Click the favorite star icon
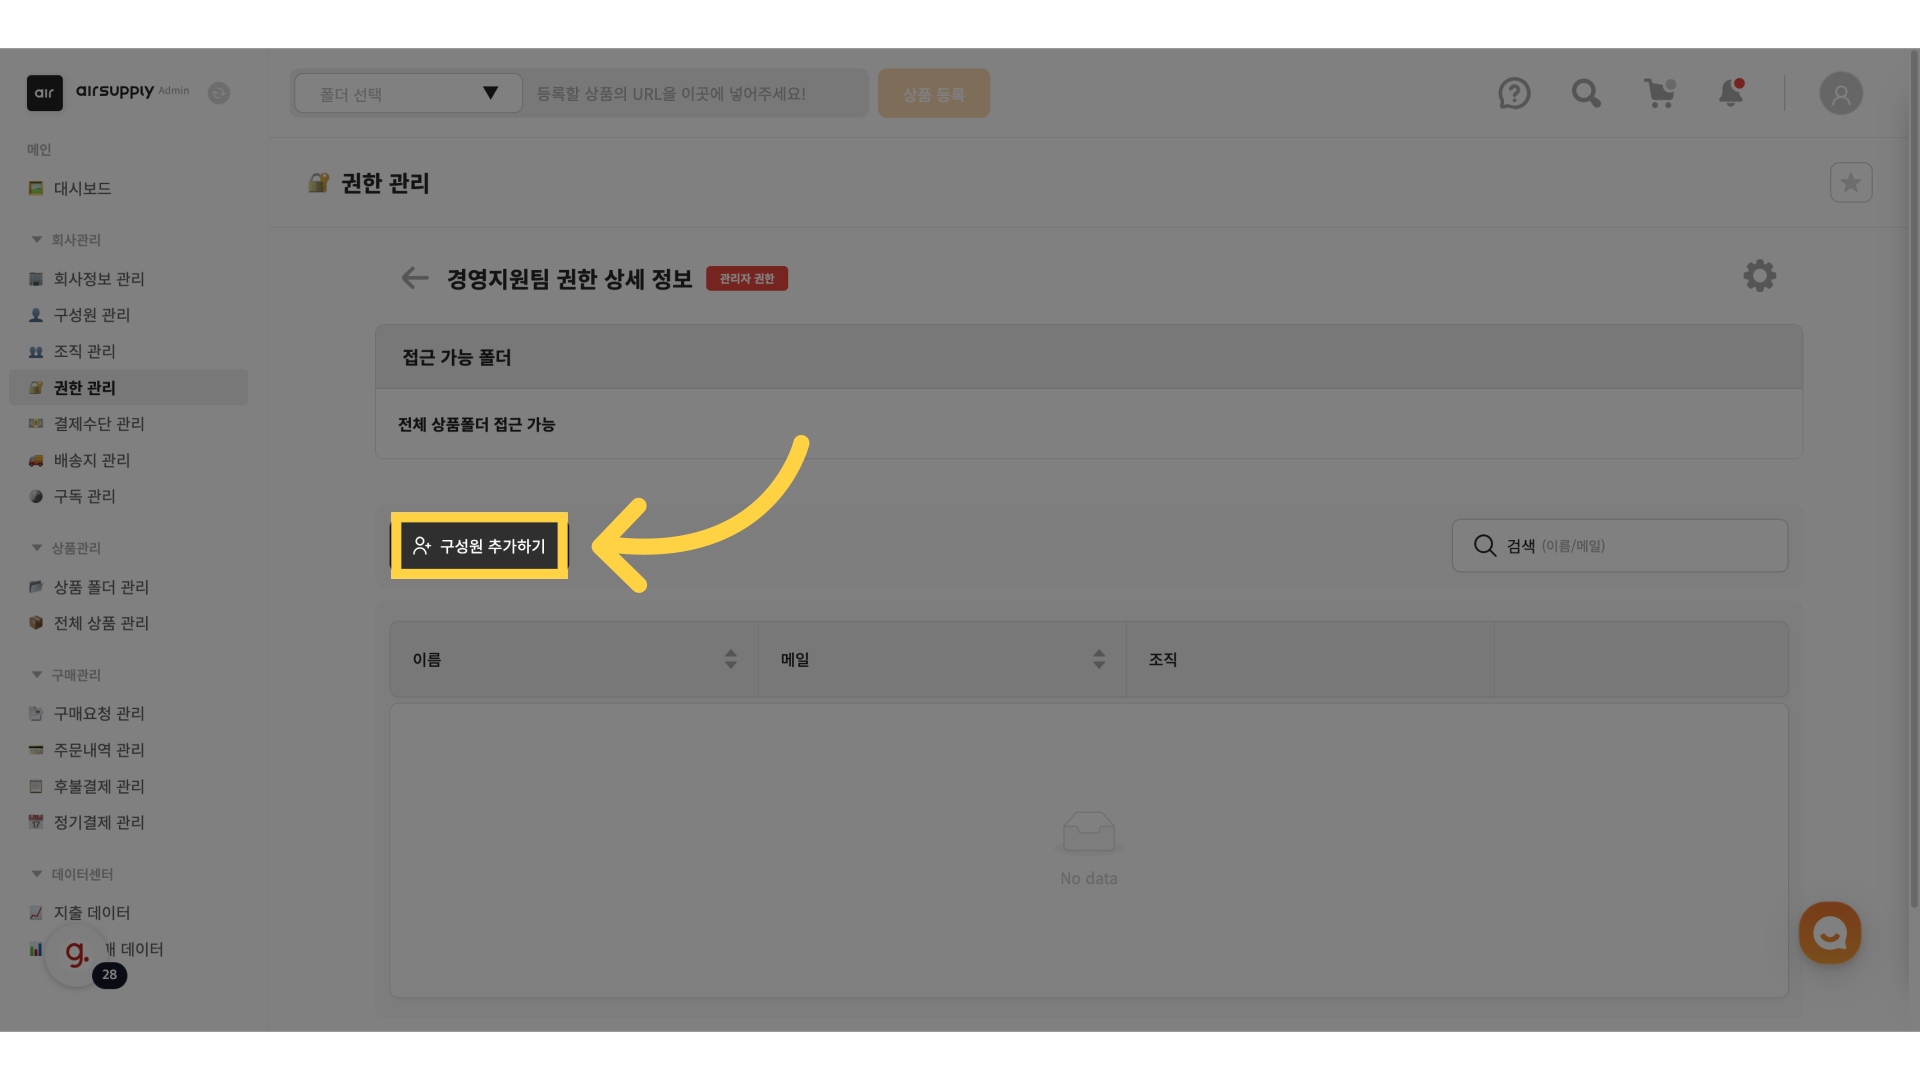This screenshot has width=1920, height=1080. pos(1850,183)
